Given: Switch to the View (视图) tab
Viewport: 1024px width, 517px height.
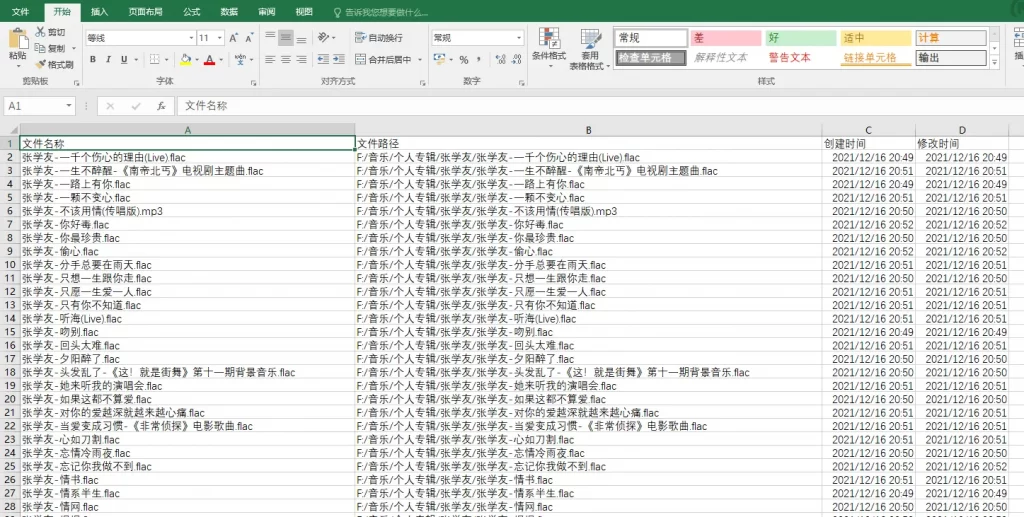Looking at the screenshot, I should pyautogui.click(x=304, y=12).
